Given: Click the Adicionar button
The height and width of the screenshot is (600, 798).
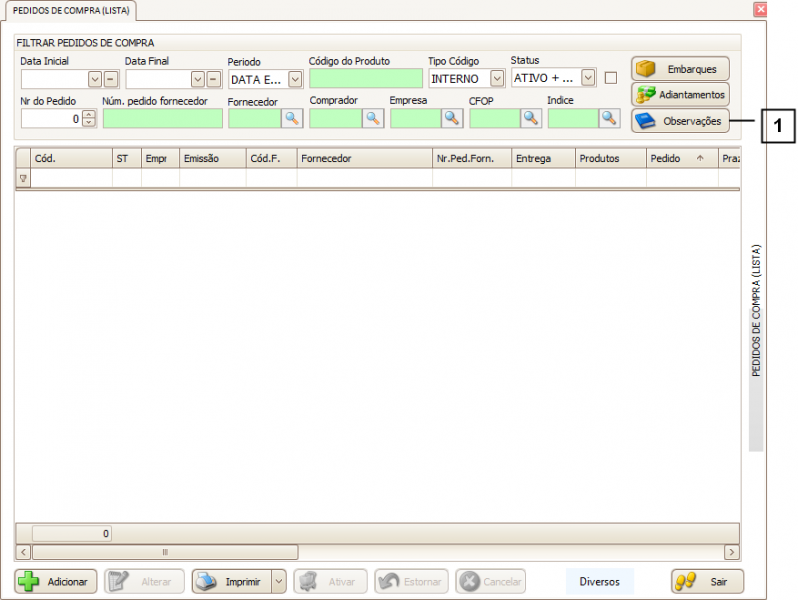Looking at the screenshot, I should (56, 581).
